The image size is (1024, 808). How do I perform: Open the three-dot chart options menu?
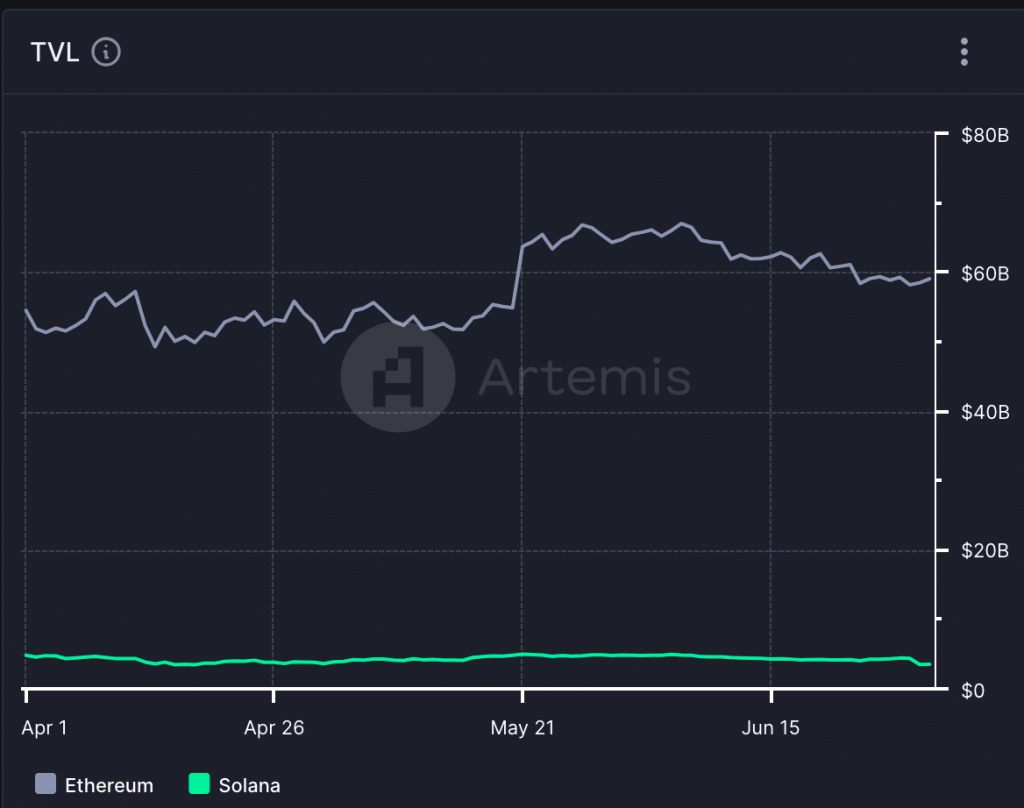tap(964, 52)
